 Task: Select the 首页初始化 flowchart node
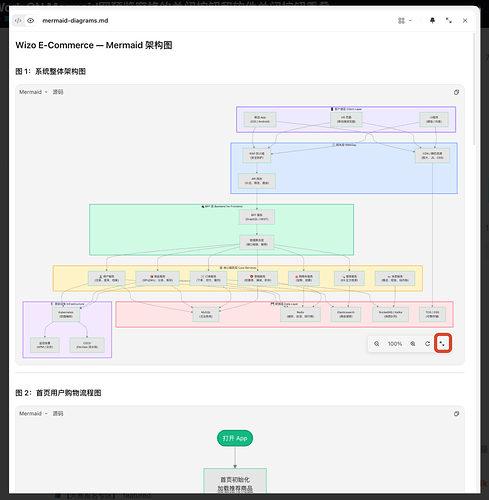coord(235,481)
